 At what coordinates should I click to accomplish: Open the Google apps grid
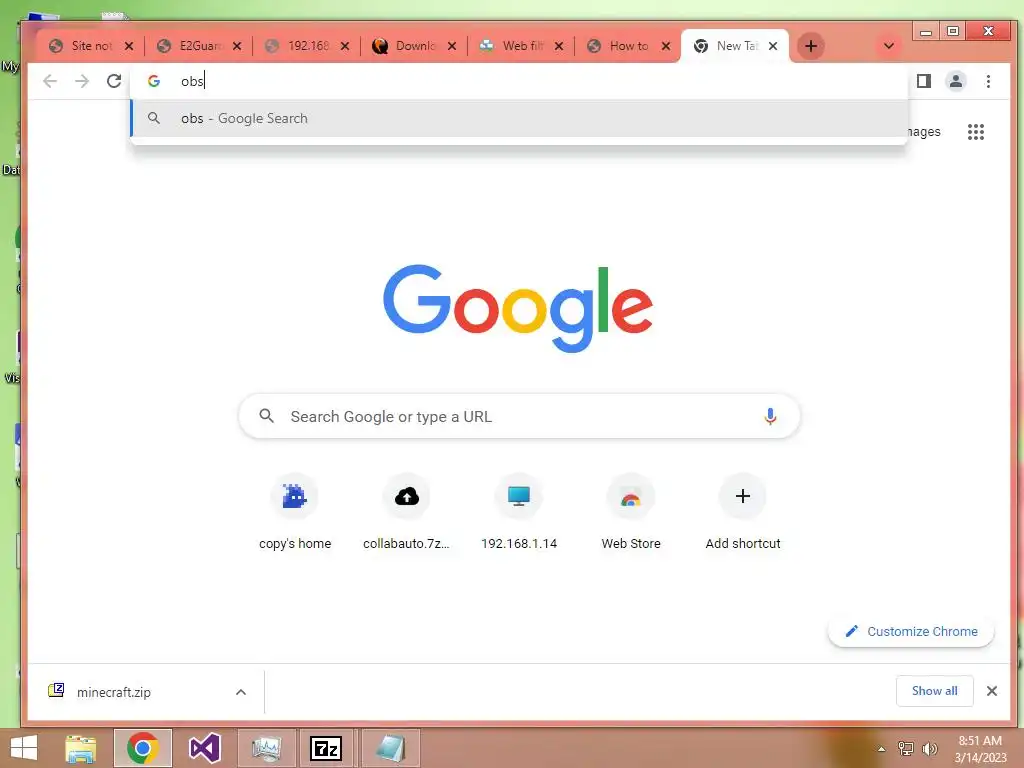point(976,132)
